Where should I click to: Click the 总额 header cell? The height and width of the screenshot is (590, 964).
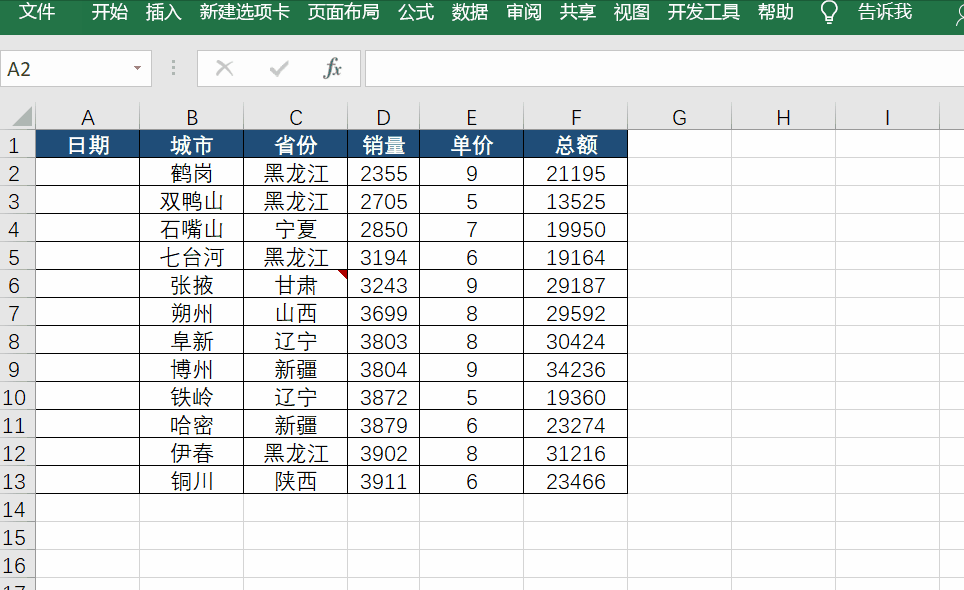click(575, 145)
